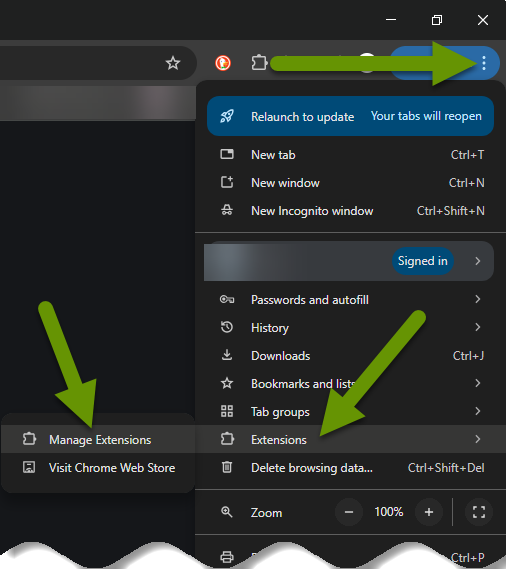The height and width of the screenshot is (569, 506).
Task: Click the Signed in badge
Action: [423, 261]
